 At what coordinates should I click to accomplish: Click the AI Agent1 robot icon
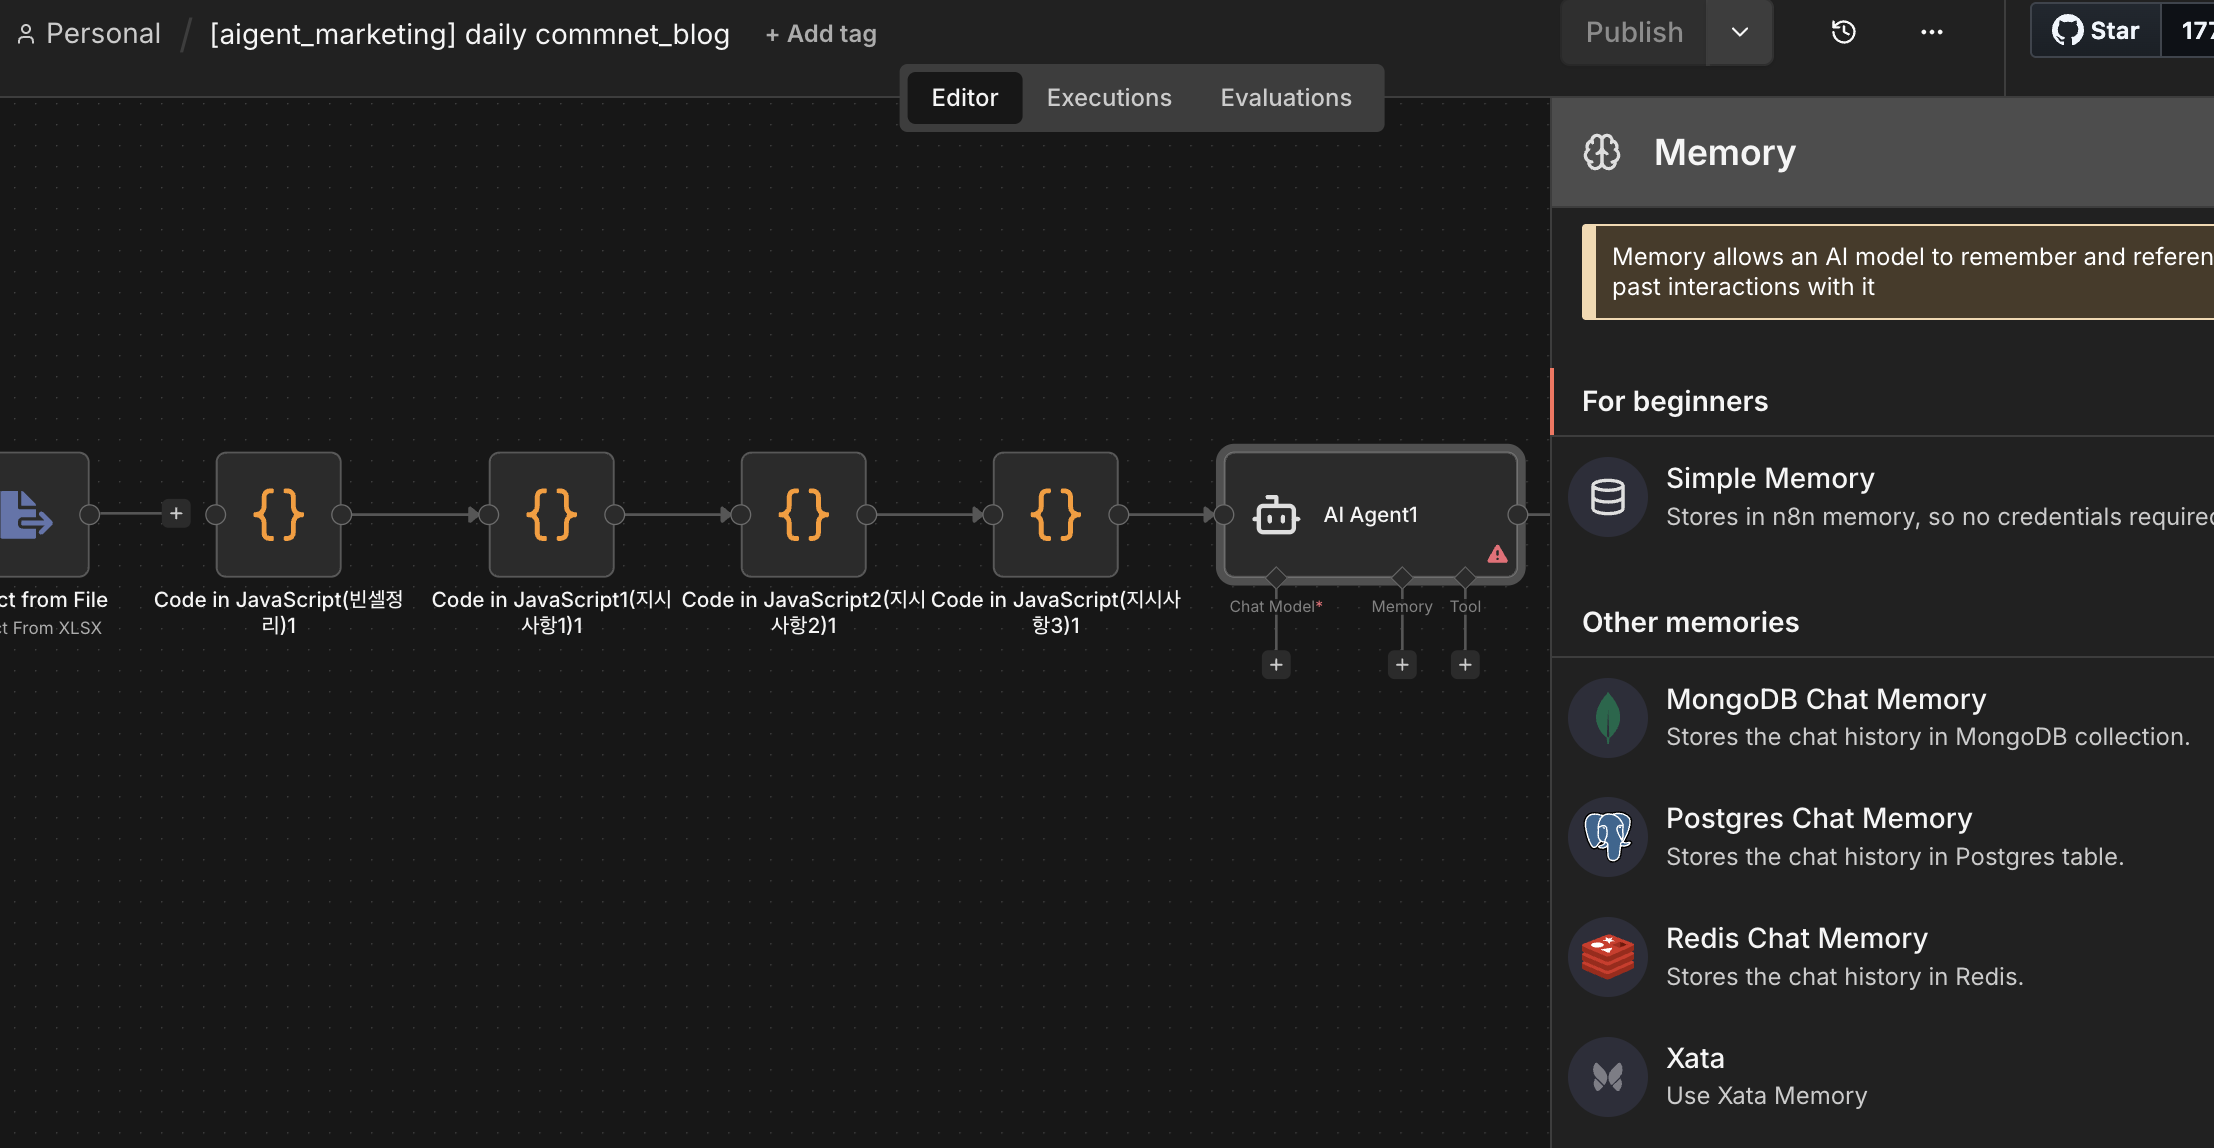[1276, 515]
